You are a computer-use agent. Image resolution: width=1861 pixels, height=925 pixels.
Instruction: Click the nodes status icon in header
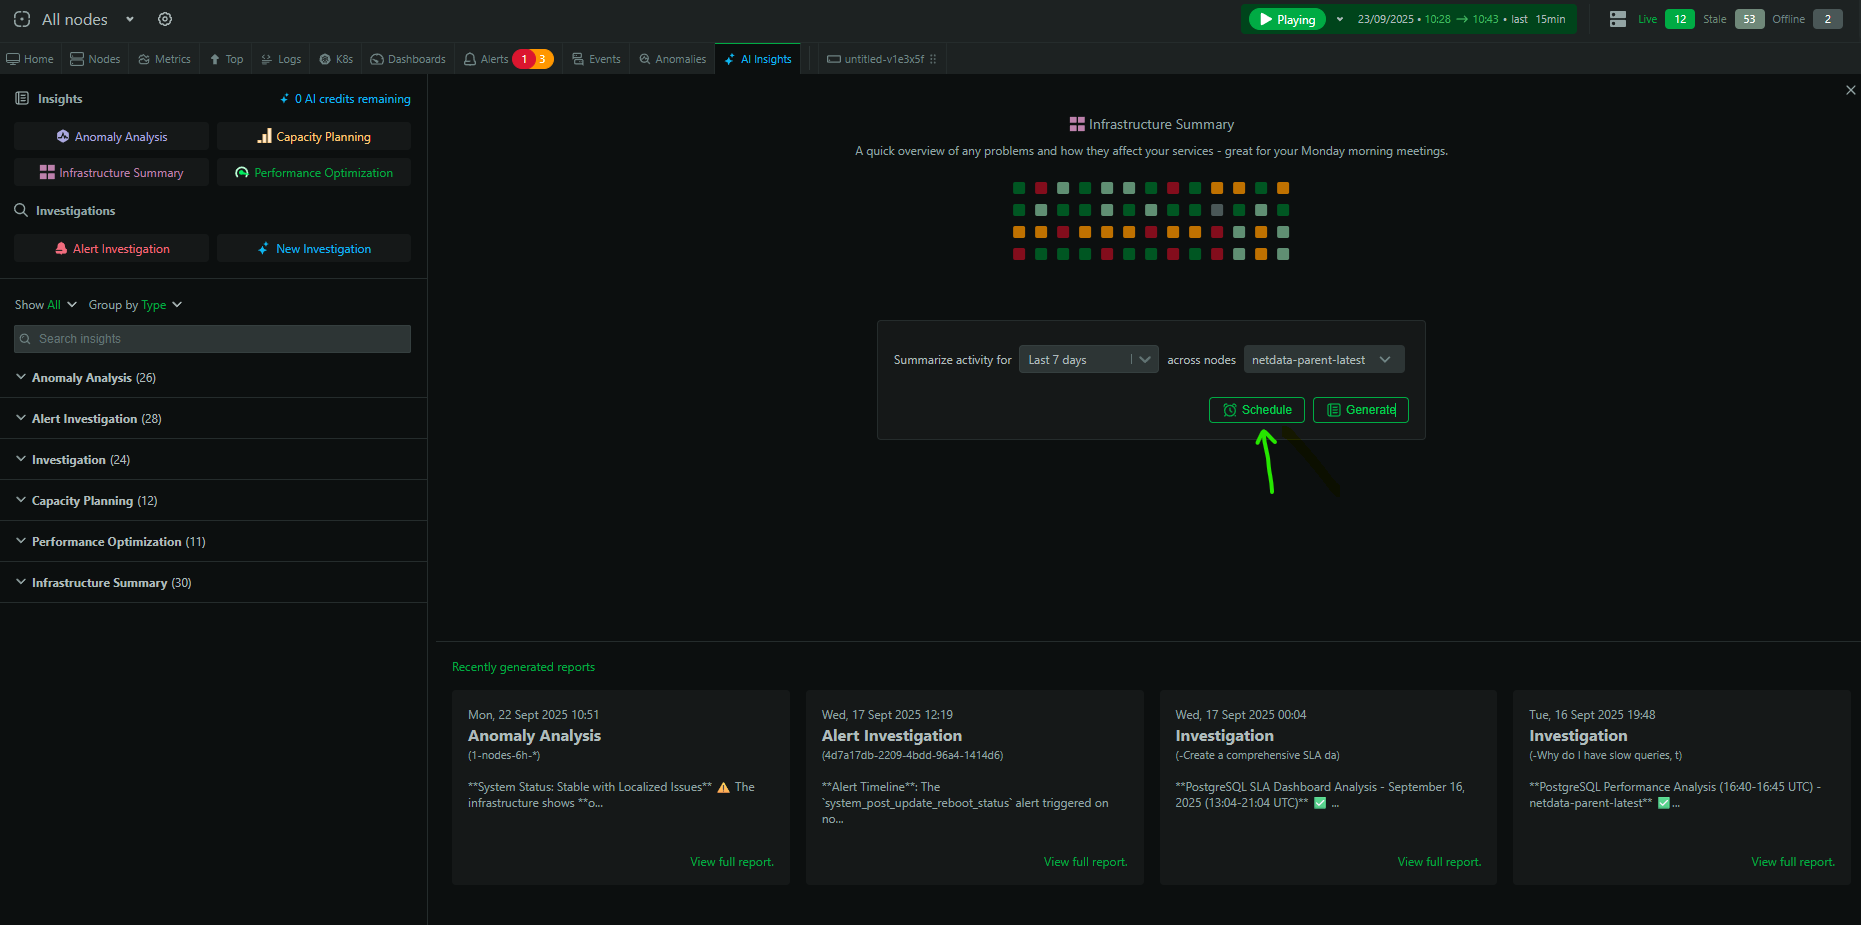coord(1617,19)
